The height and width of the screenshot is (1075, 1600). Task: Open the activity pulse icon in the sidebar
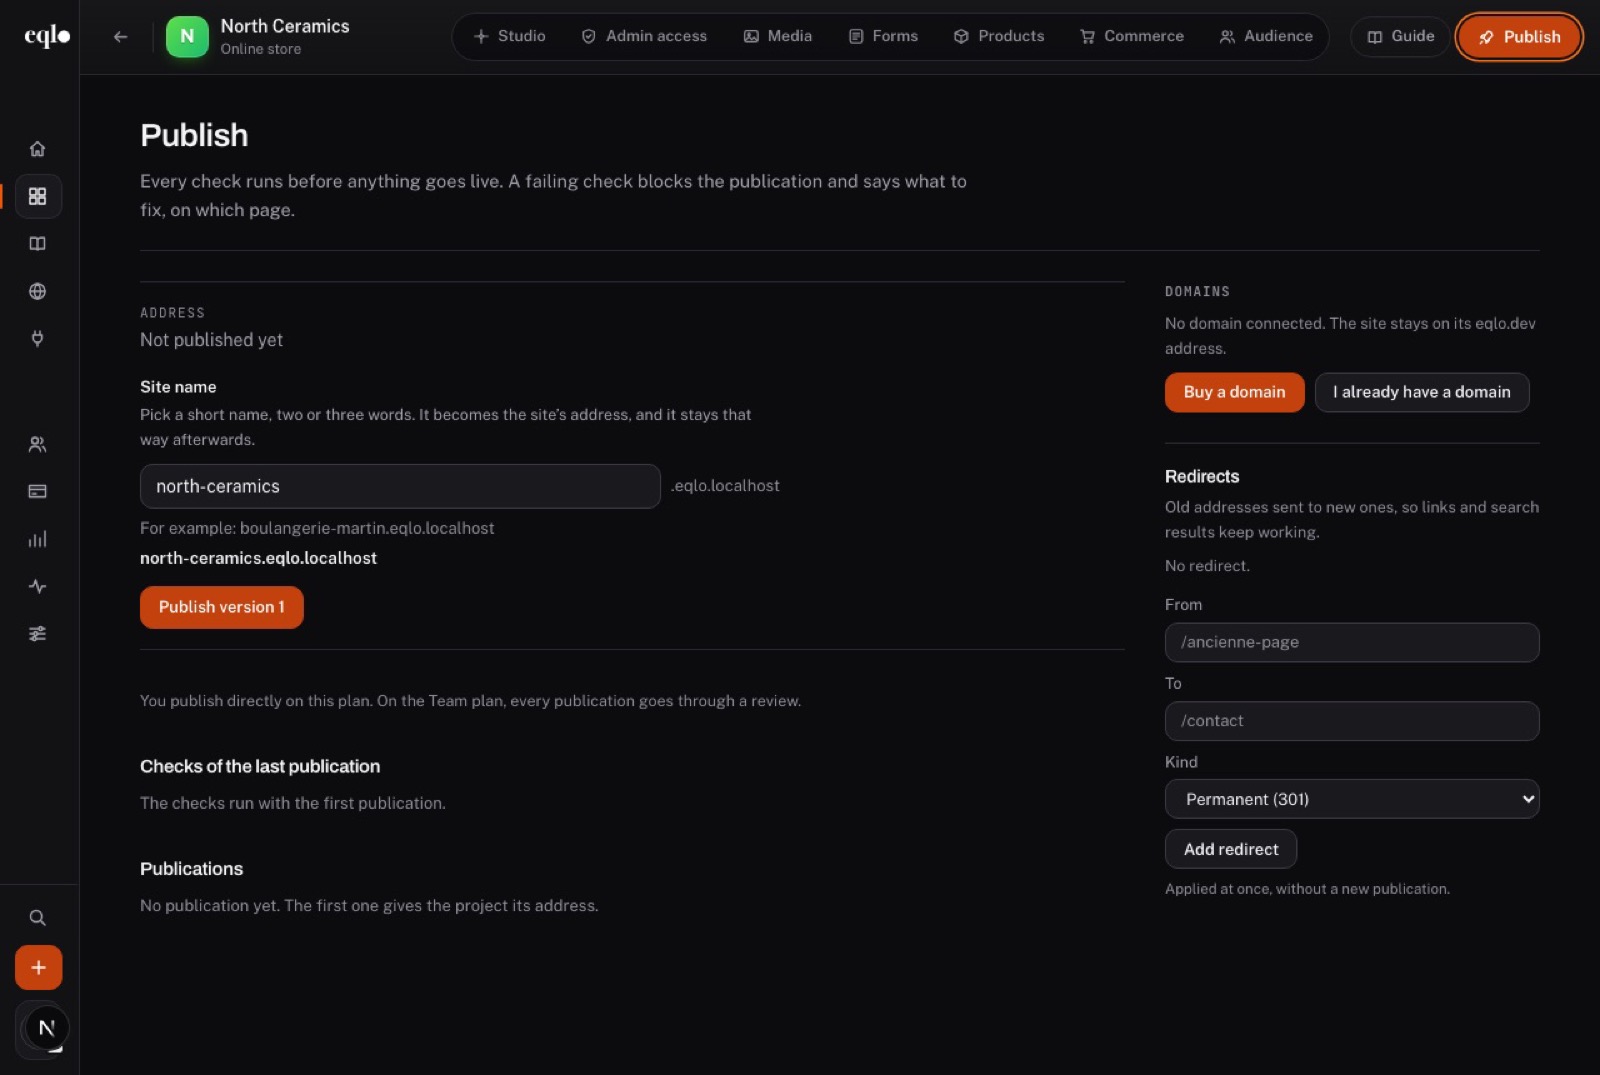[38, 586]
